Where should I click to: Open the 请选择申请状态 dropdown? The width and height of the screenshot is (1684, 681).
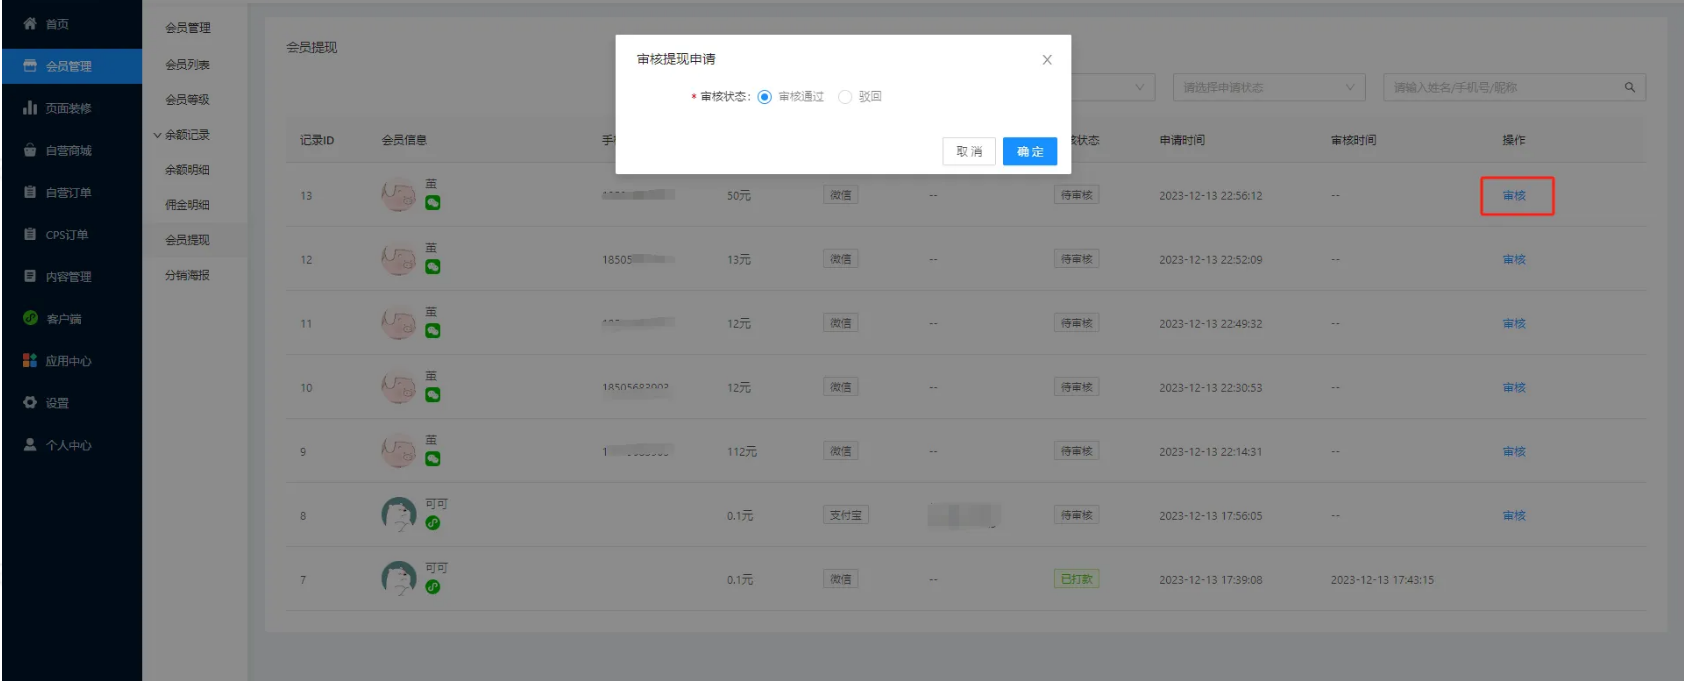1269,88
